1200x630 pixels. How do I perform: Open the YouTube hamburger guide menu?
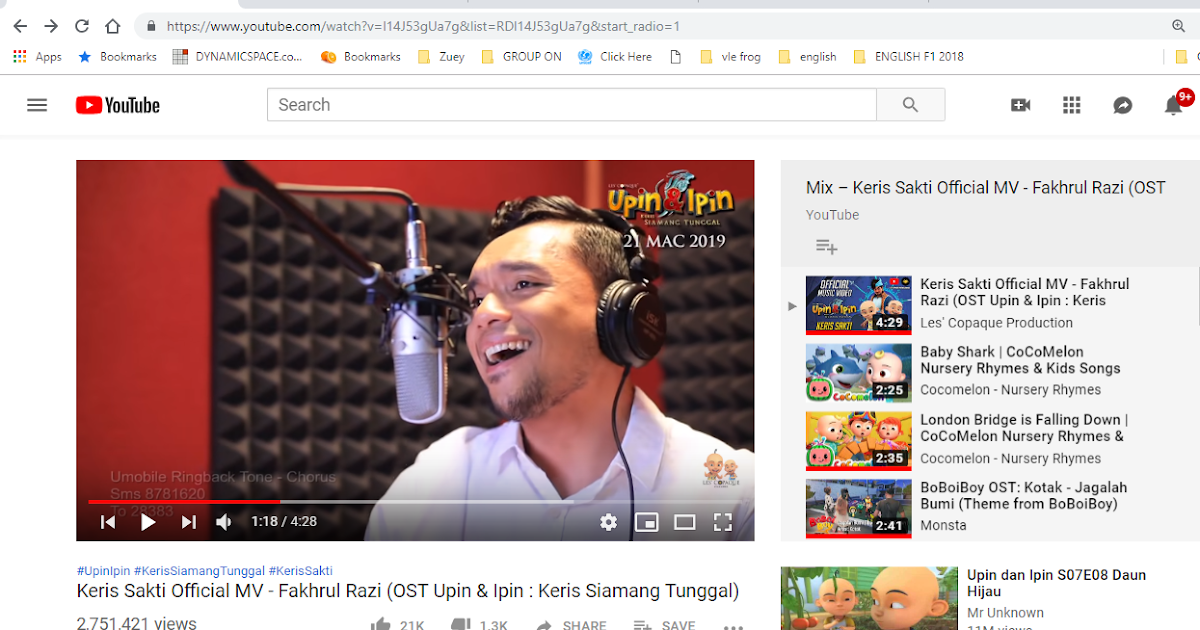(37, 105)
